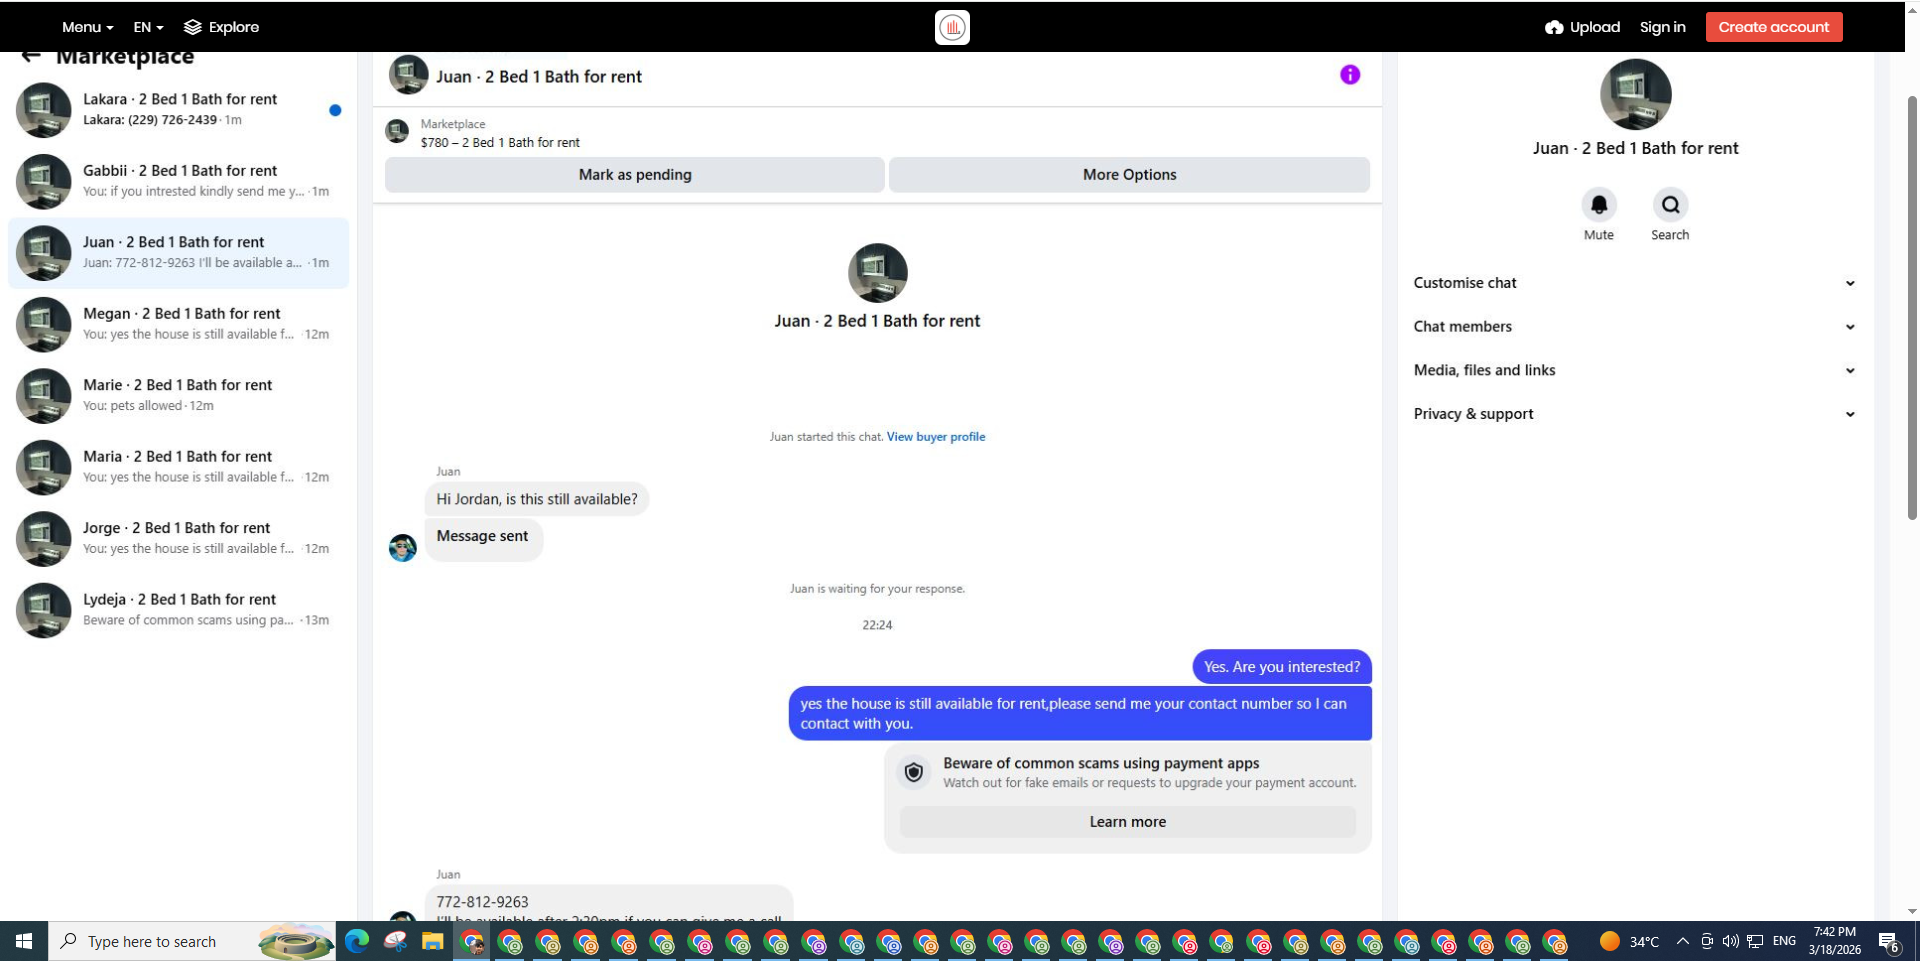Viewport: 1920px width, 961px height.
Task: Click 'Yes. Are you interested?' message bubble
Action: coord(1282,667)
